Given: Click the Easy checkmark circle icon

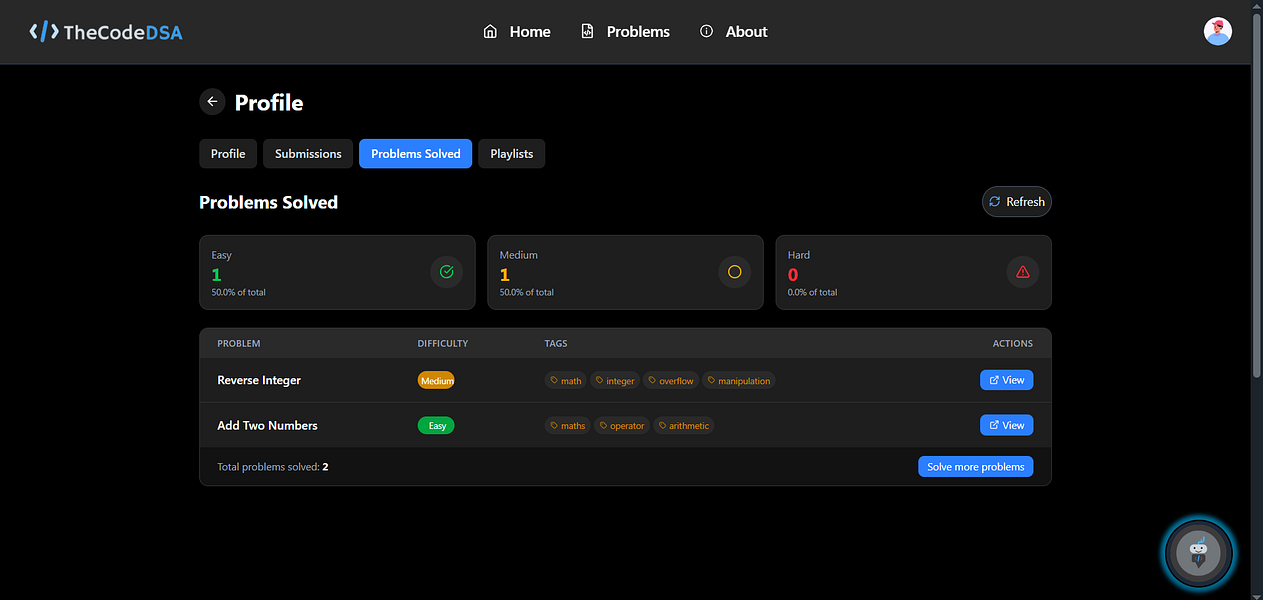Looking at the screenshot, I should [x=446, y=272].
